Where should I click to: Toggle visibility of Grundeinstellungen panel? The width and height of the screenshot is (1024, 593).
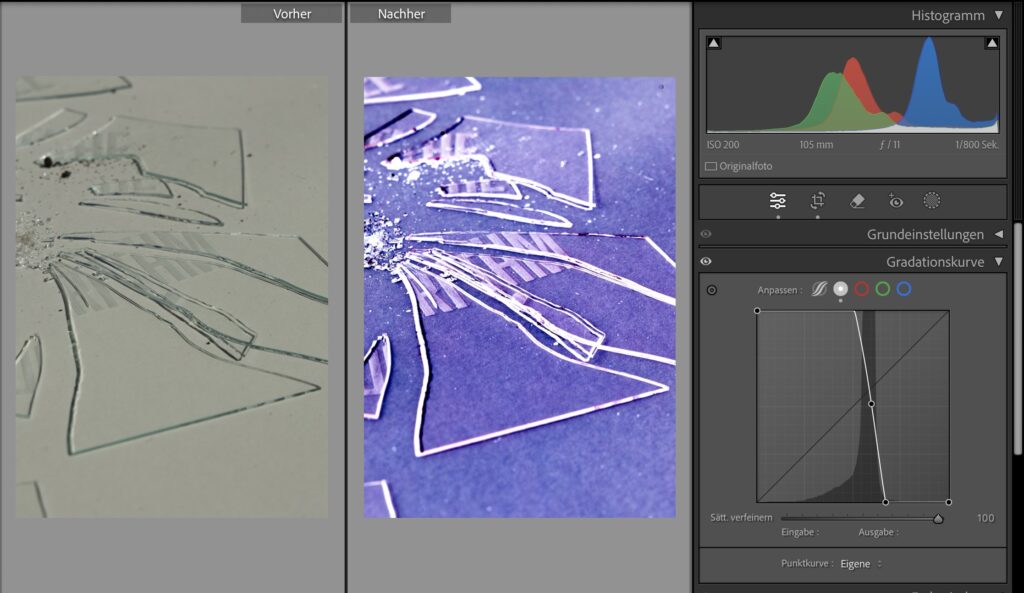pyautogui.click(x=706, y=234)
